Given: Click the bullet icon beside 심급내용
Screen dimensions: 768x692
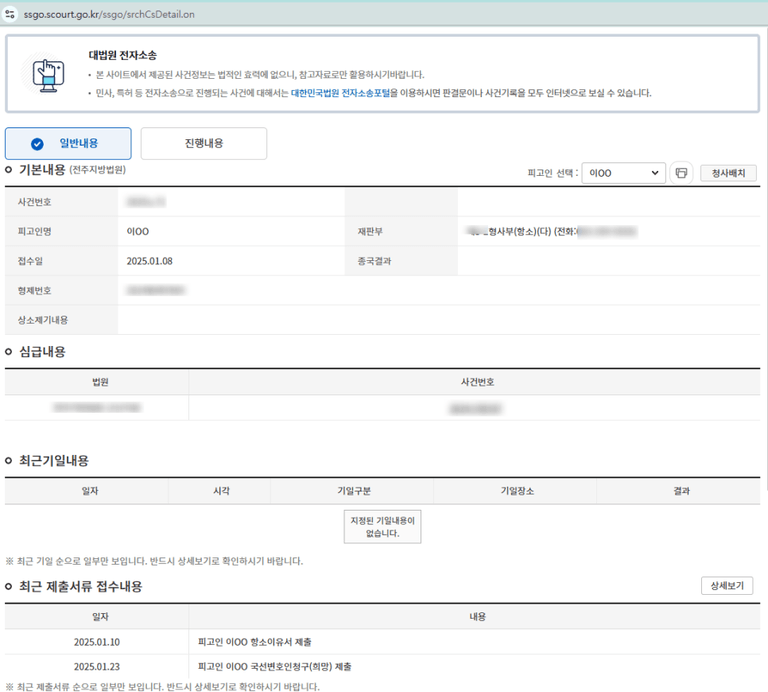Looking at the screenshot, I should [9, 352].
